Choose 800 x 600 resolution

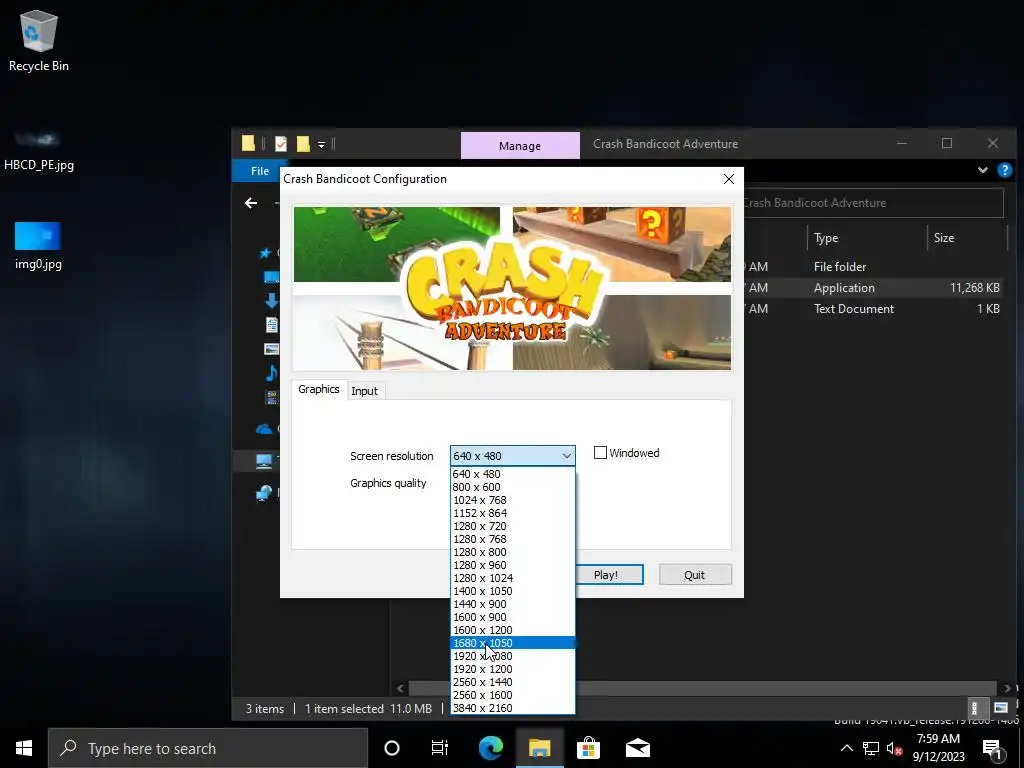coord(513,487)
